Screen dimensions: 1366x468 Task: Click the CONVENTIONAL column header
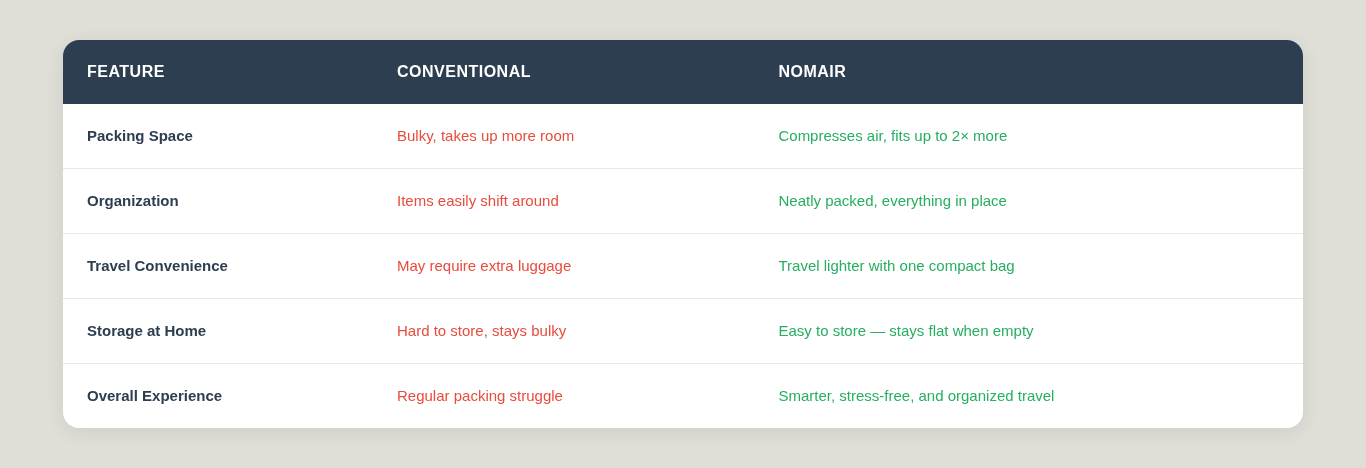(464, 72)
